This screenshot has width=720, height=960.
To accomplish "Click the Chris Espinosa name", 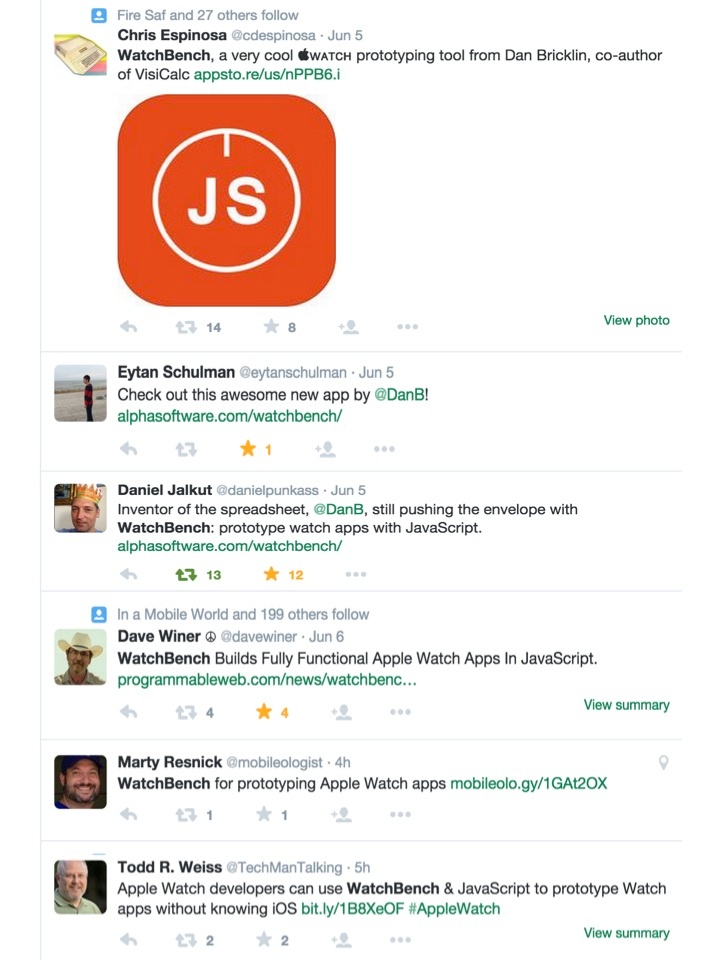I will click(172, 35).
